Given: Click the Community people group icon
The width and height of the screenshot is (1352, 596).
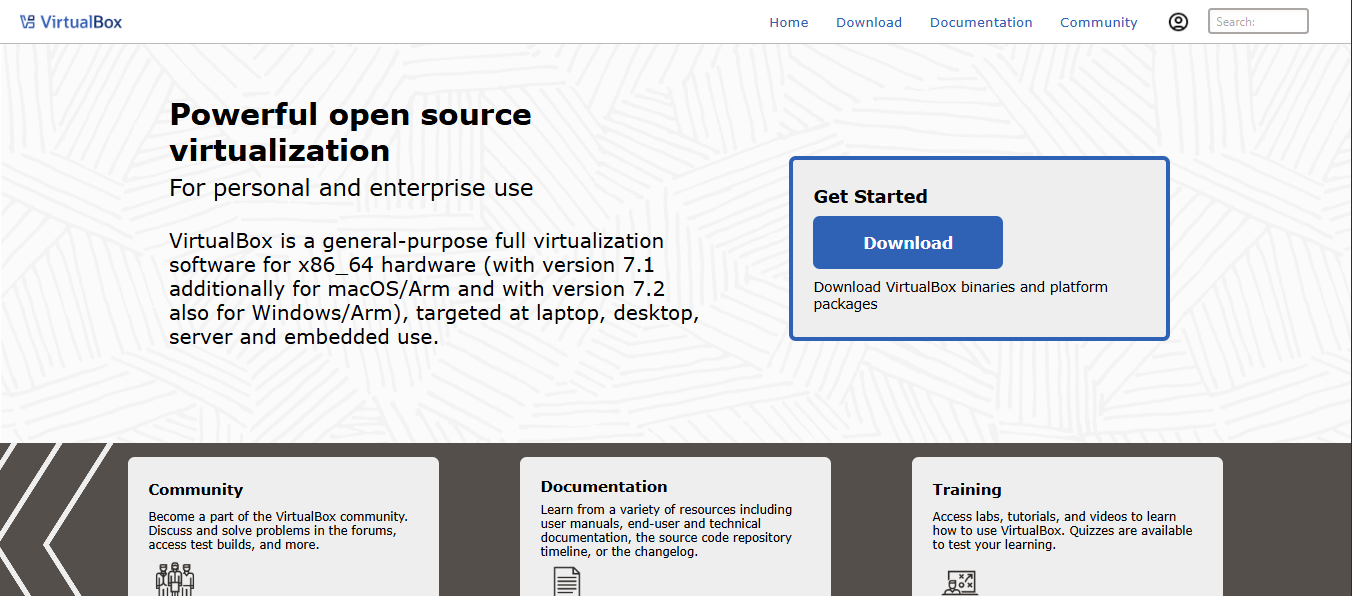Looking at the screenshot, I should click(175, 580).
